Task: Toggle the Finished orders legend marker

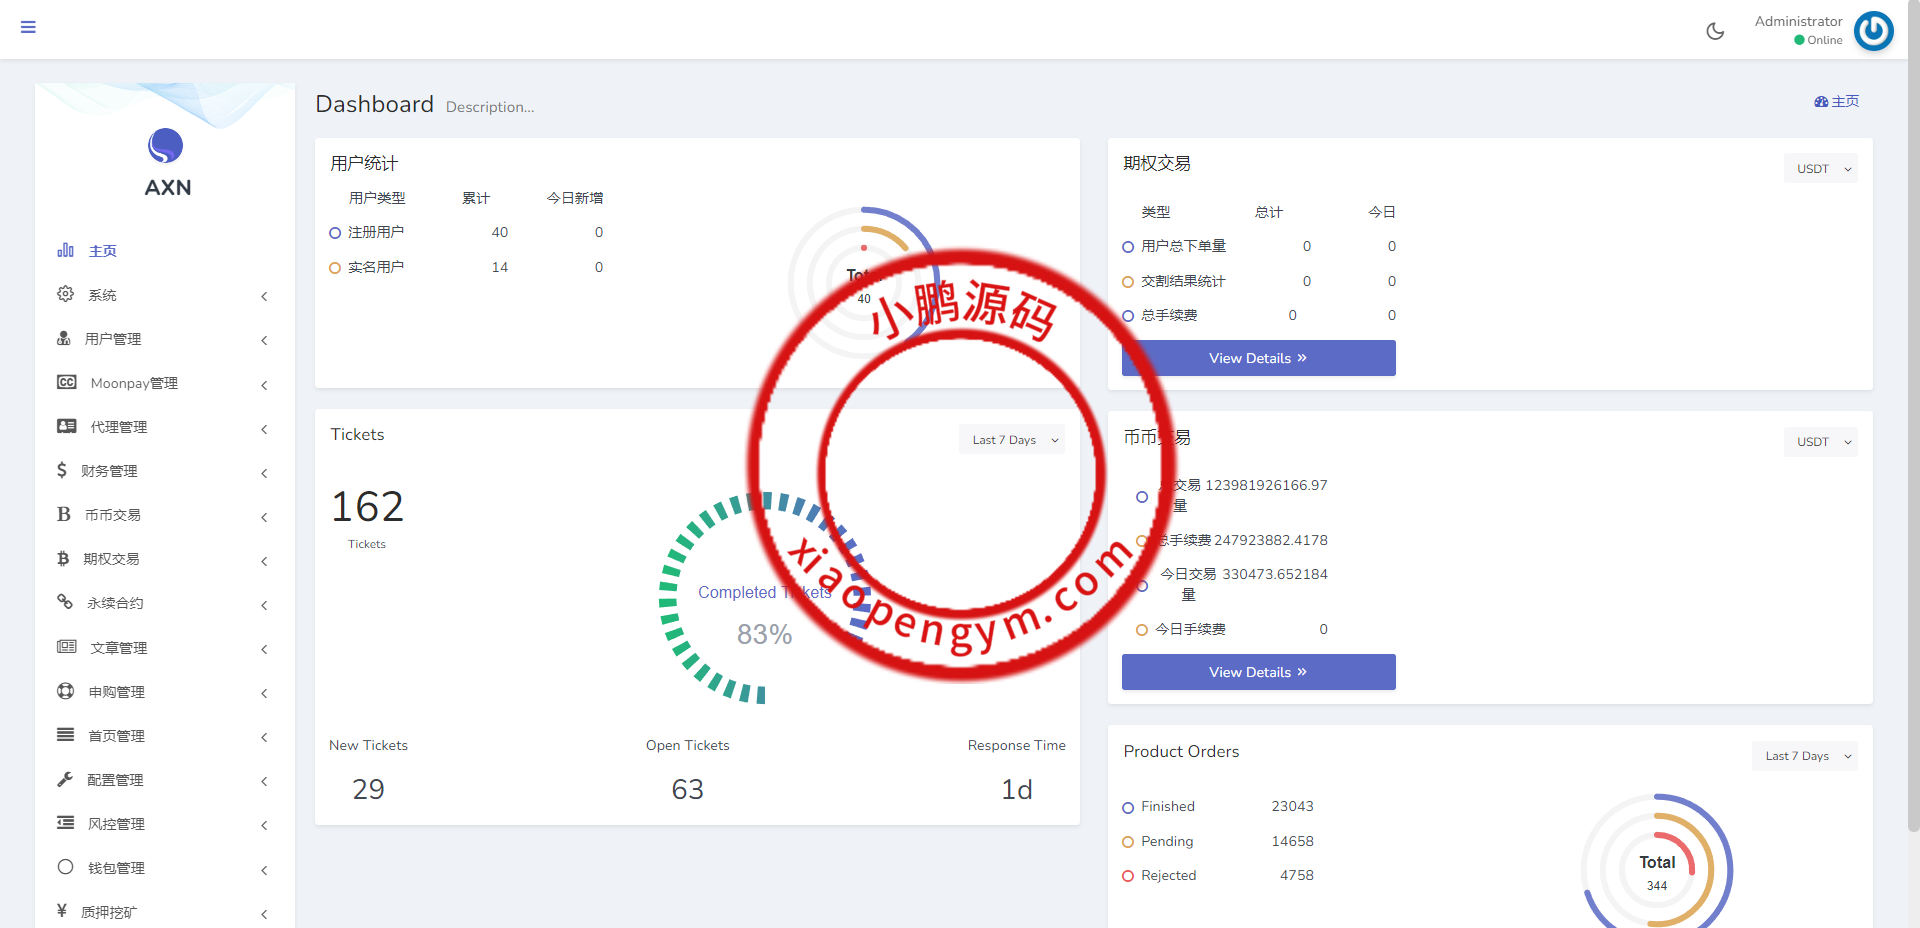Action: coord(1128,807)
